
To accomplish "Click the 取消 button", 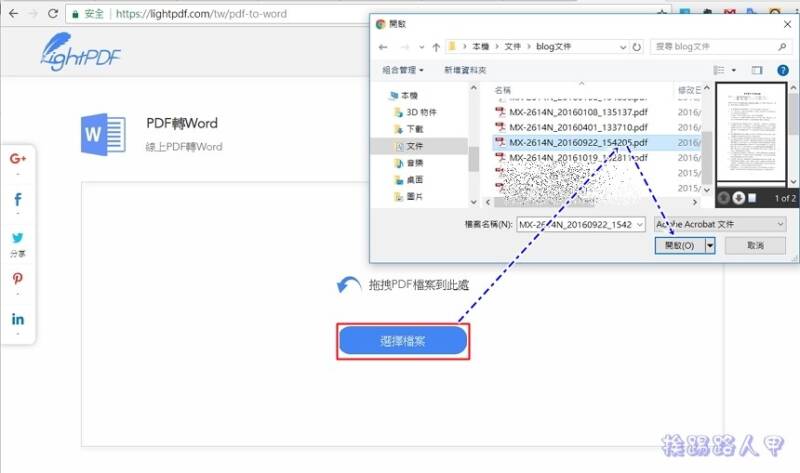I will 755,245.
